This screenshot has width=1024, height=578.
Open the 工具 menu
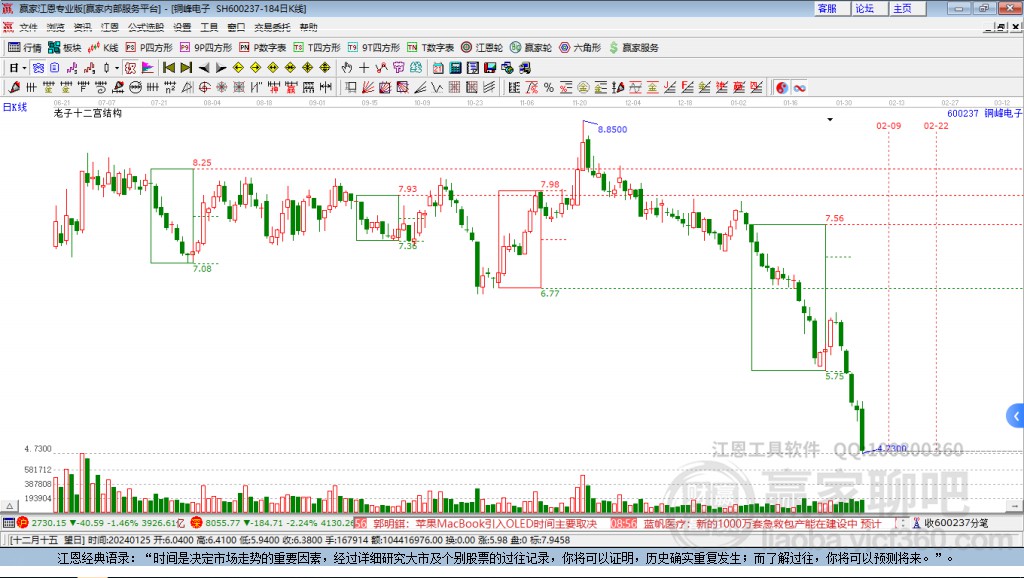coord(209,27)
